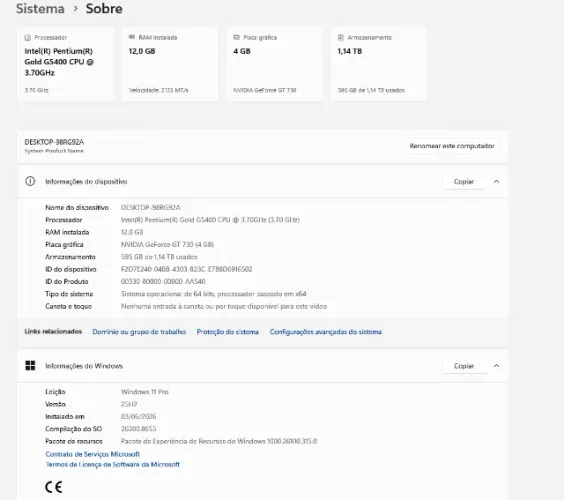Click the Placa gráfica card icon
564x500 pixels.
click(x=236, y=37)
